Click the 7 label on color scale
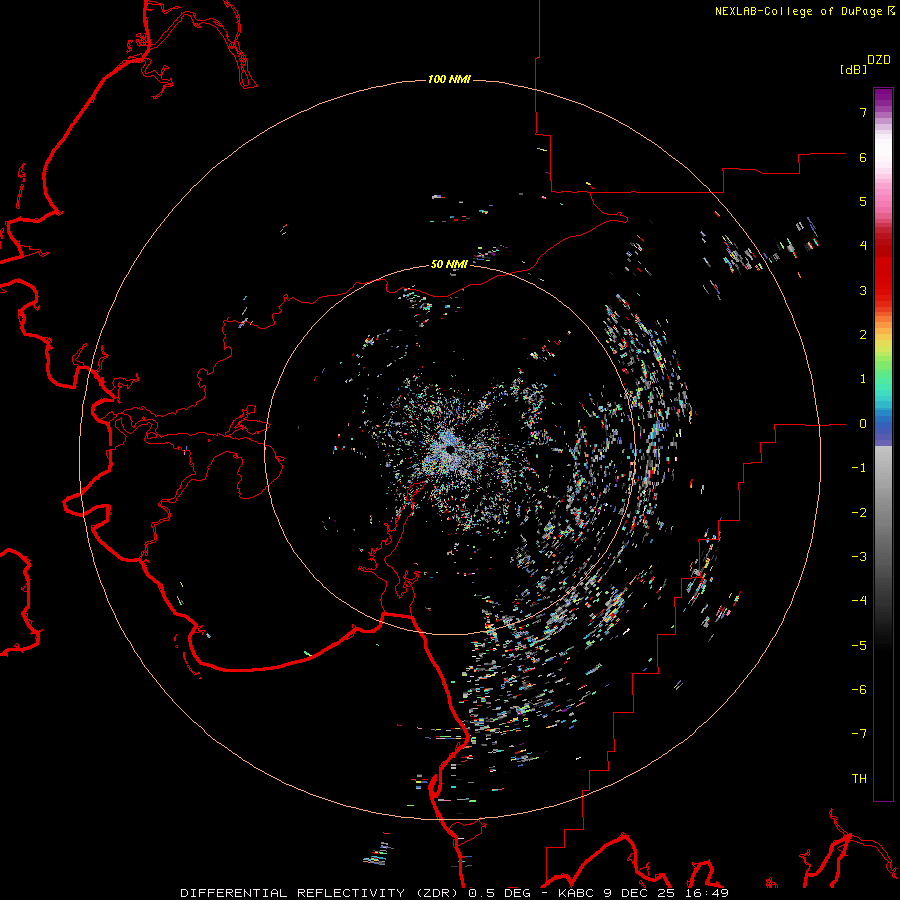 tap(863, 112)
